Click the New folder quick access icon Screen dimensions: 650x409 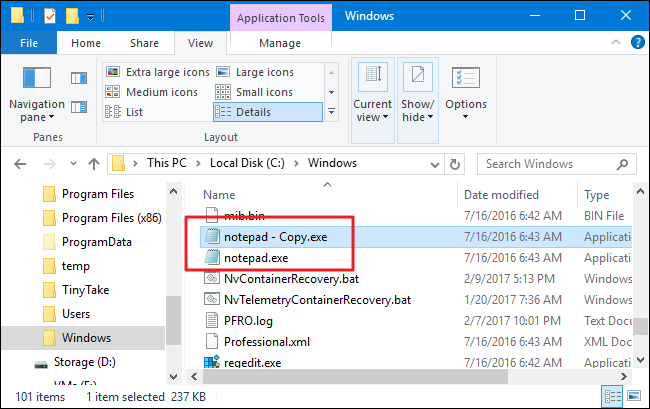click(72, 17)
